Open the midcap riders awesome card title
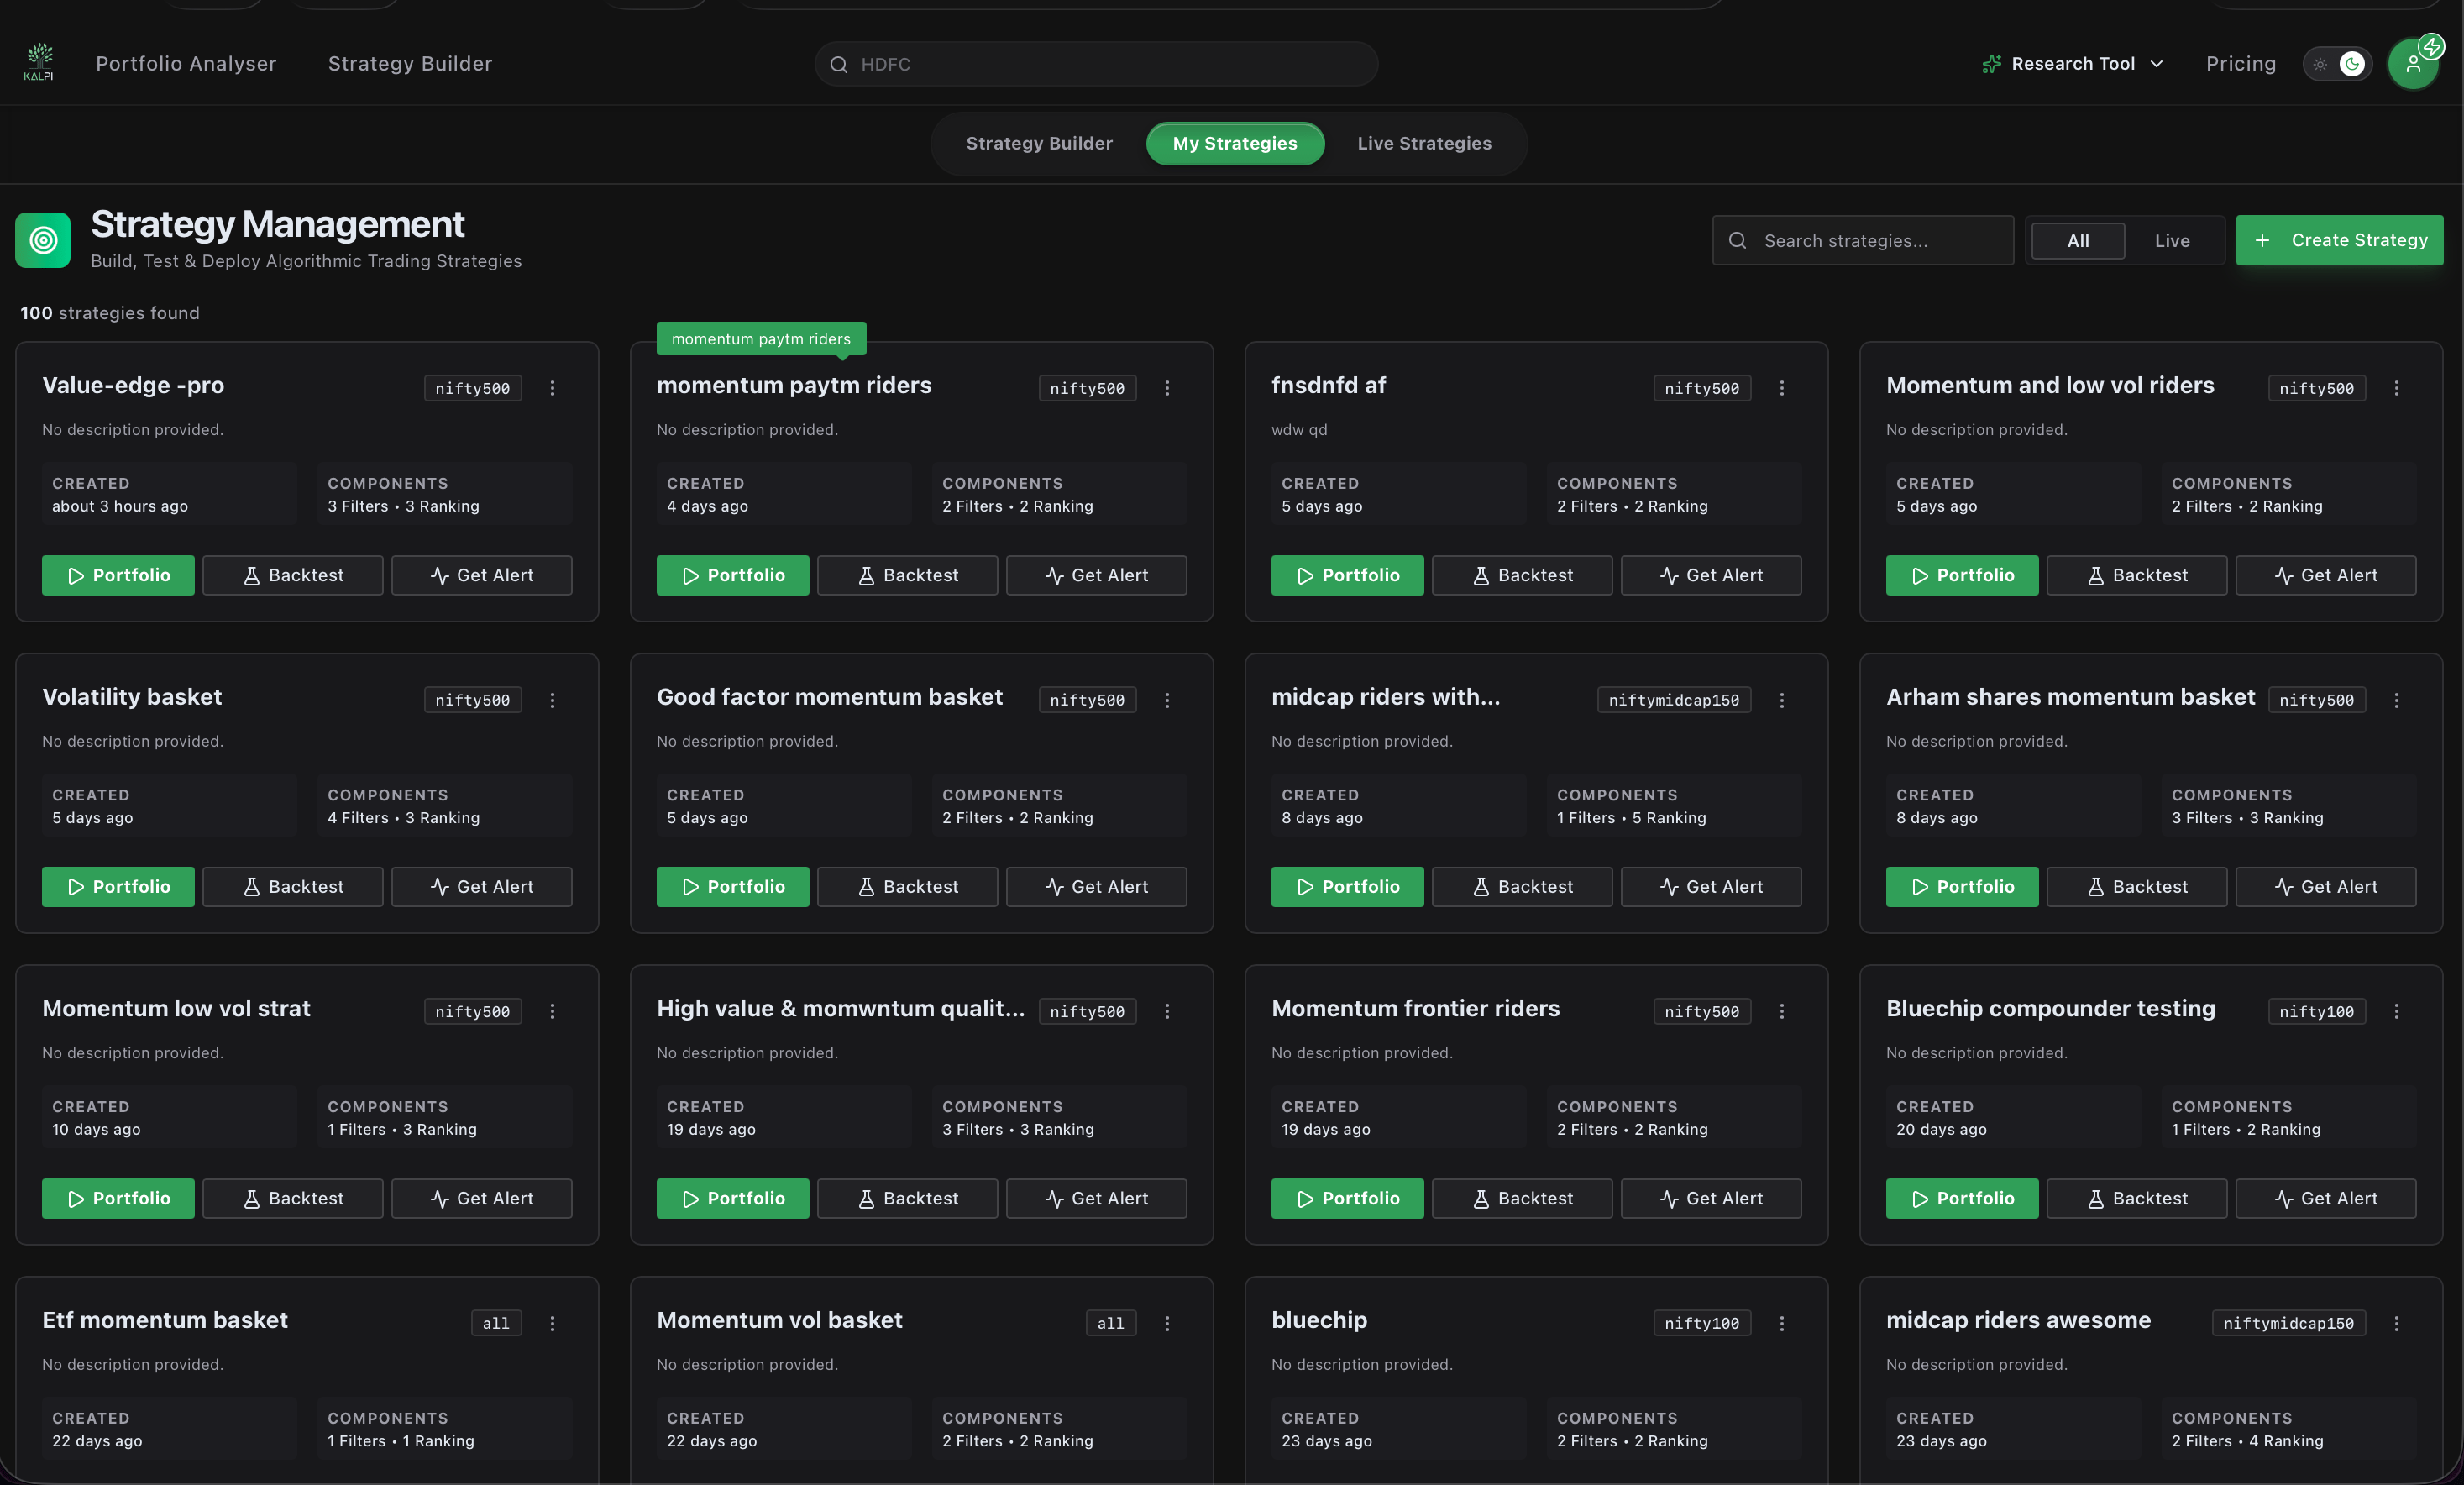This screenshot has width=2464, height=1485. click(2018, 1320)
